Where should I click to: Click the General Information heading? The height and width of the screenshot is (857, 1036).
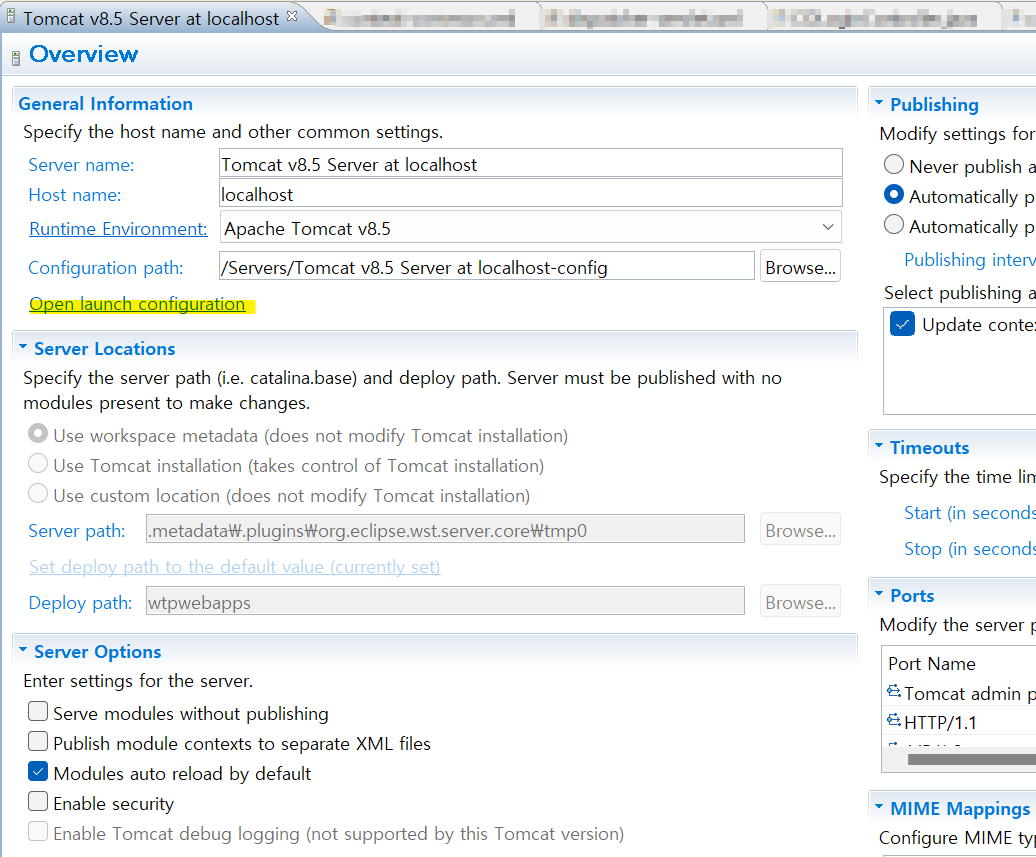106,104
